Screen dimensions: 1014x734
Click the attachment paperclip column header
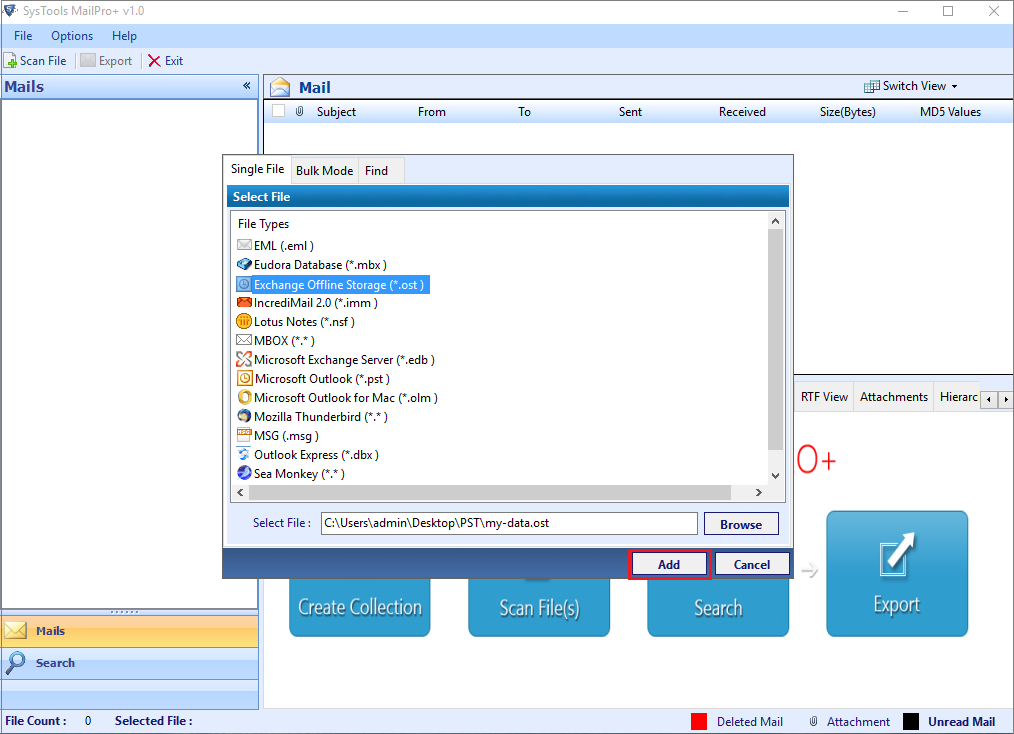click(x=299, y=111)
